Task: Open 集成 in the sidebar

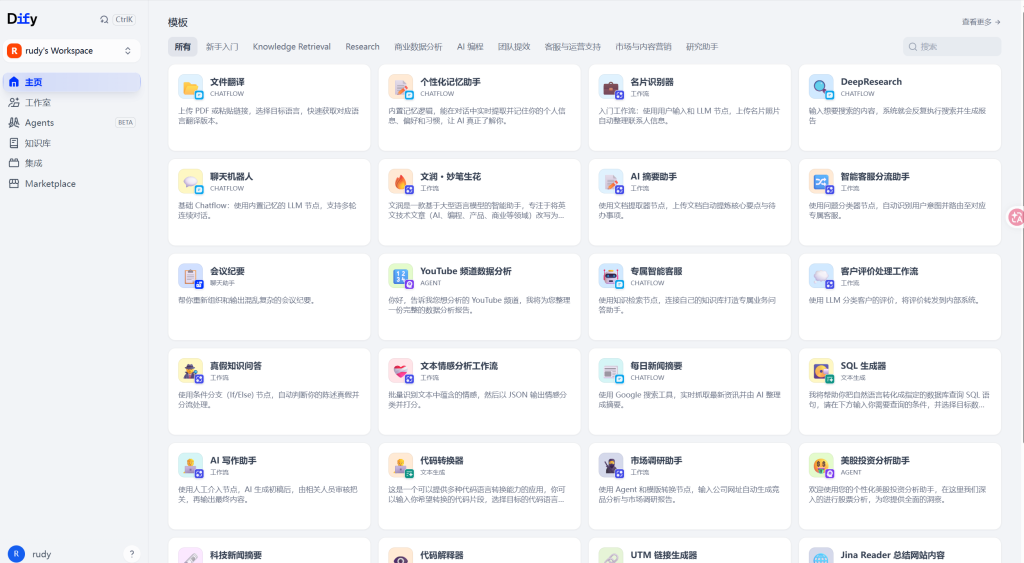Action: pyautogui.click(x=72, y=163)
